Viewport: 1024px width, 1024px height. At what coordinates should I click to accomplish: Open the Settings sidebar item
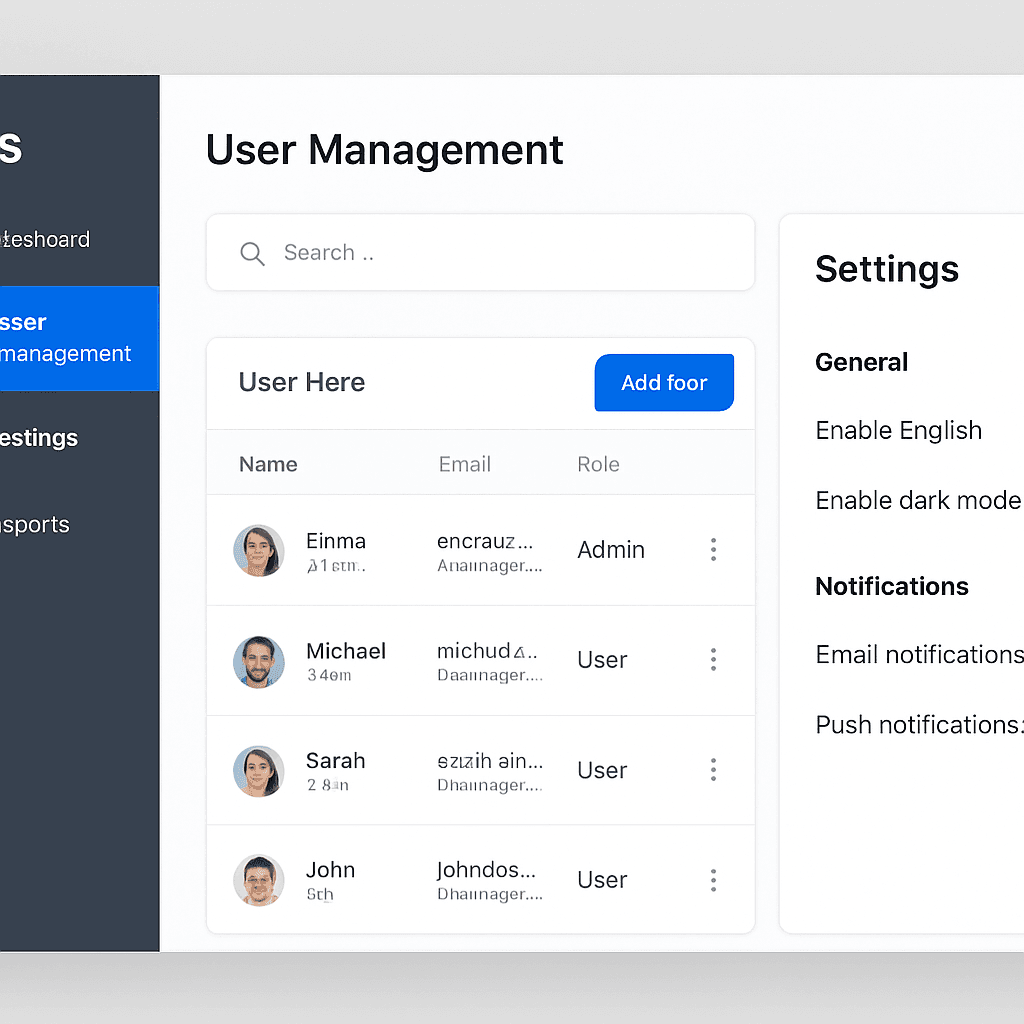click(39, 438)
